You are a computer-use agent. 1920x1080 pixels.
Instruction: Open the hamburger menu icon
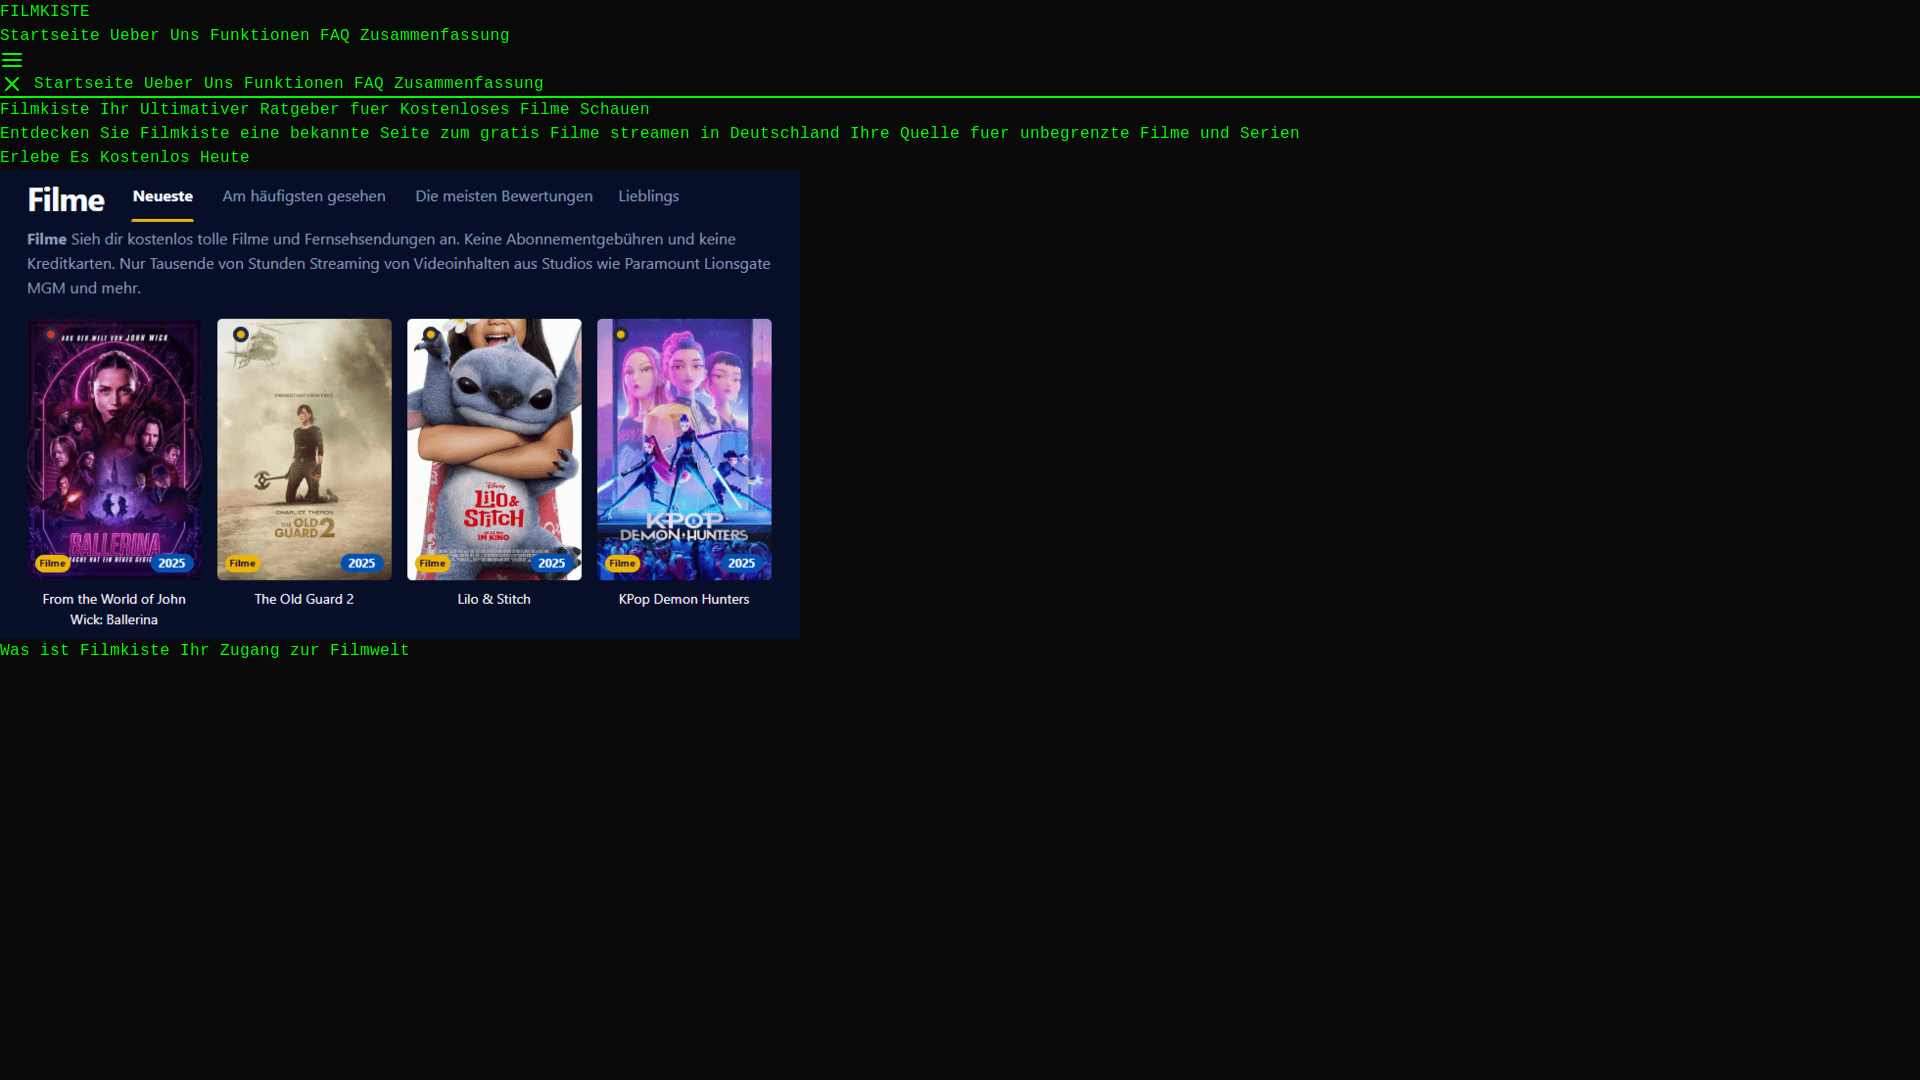12,60
